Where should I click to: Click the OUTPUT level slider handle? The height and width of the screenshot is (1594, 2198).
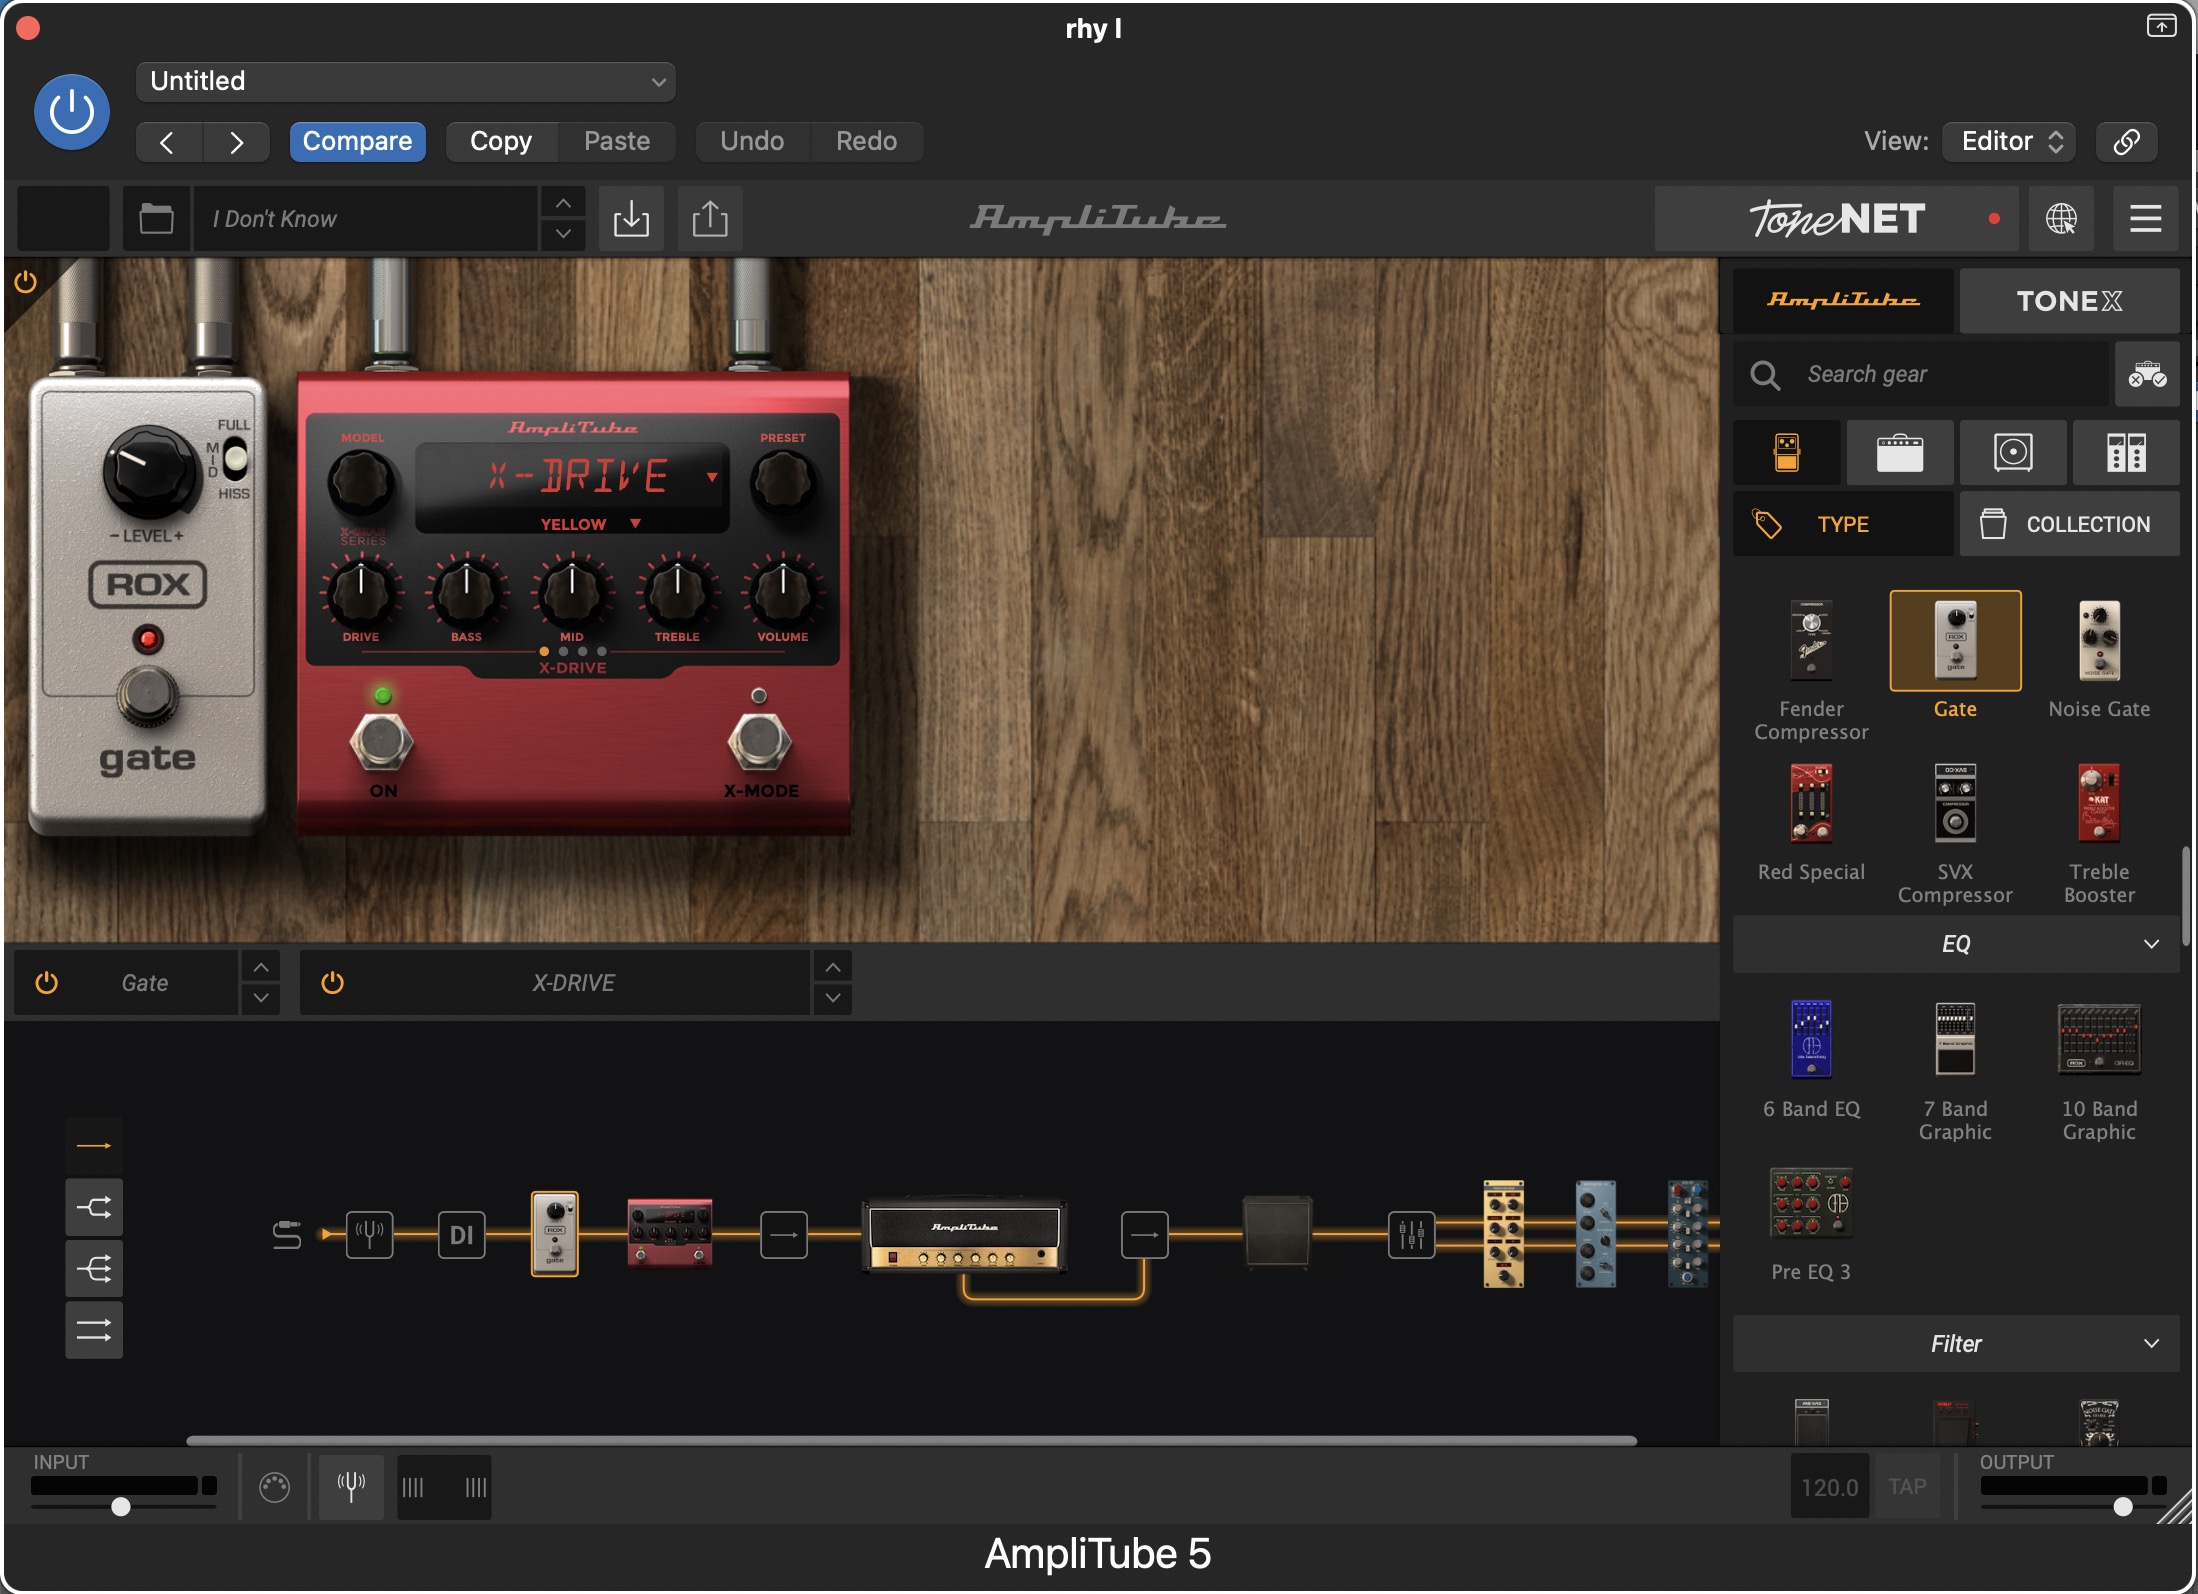pos(2123,1506)
